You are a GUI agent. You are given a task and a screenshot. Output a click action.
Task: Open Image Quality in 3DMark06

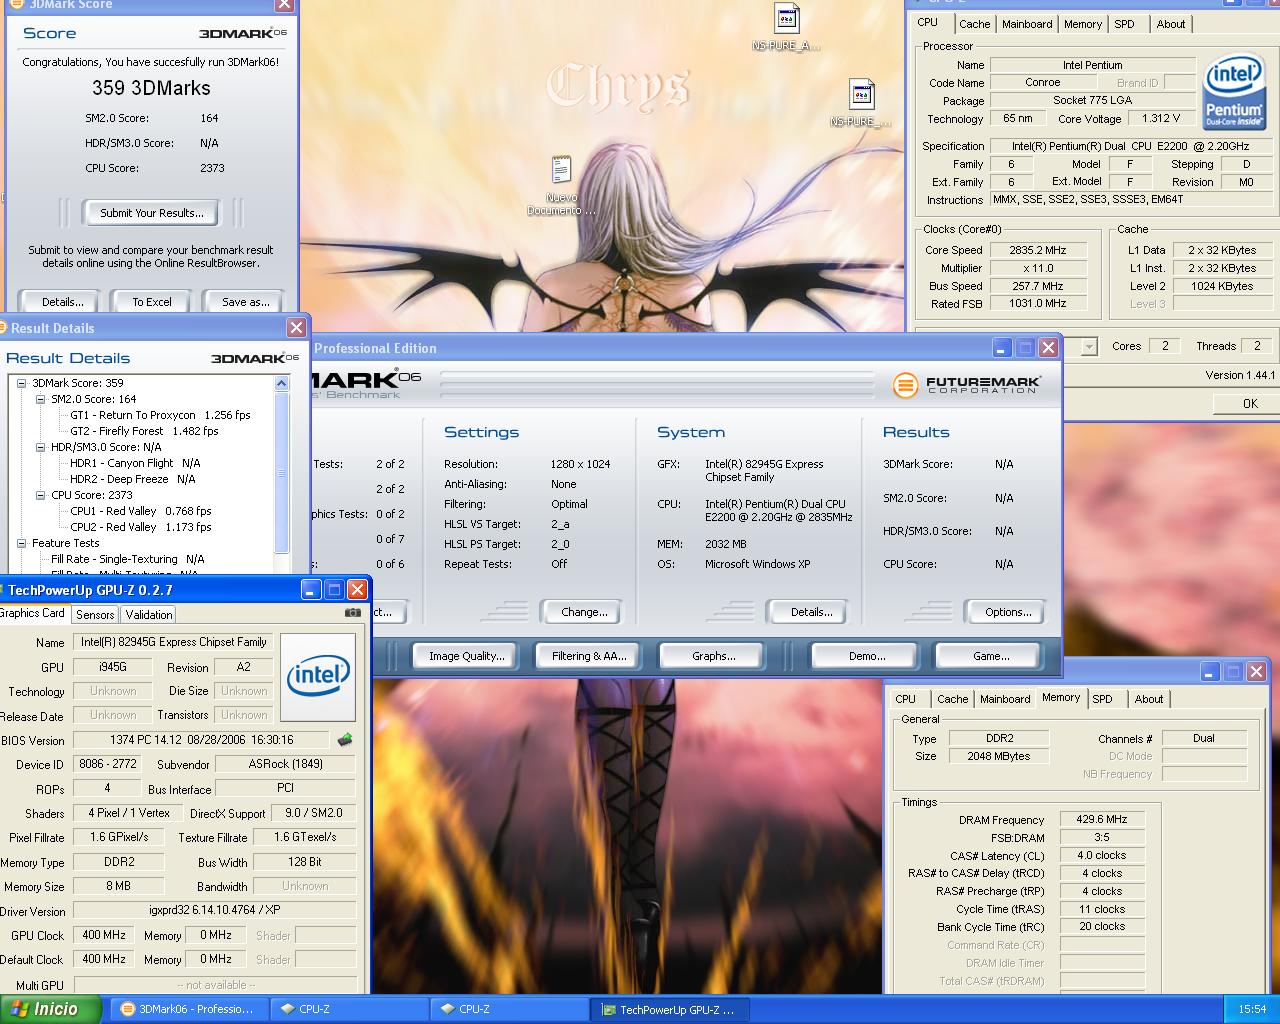click(x=466, y=656)
